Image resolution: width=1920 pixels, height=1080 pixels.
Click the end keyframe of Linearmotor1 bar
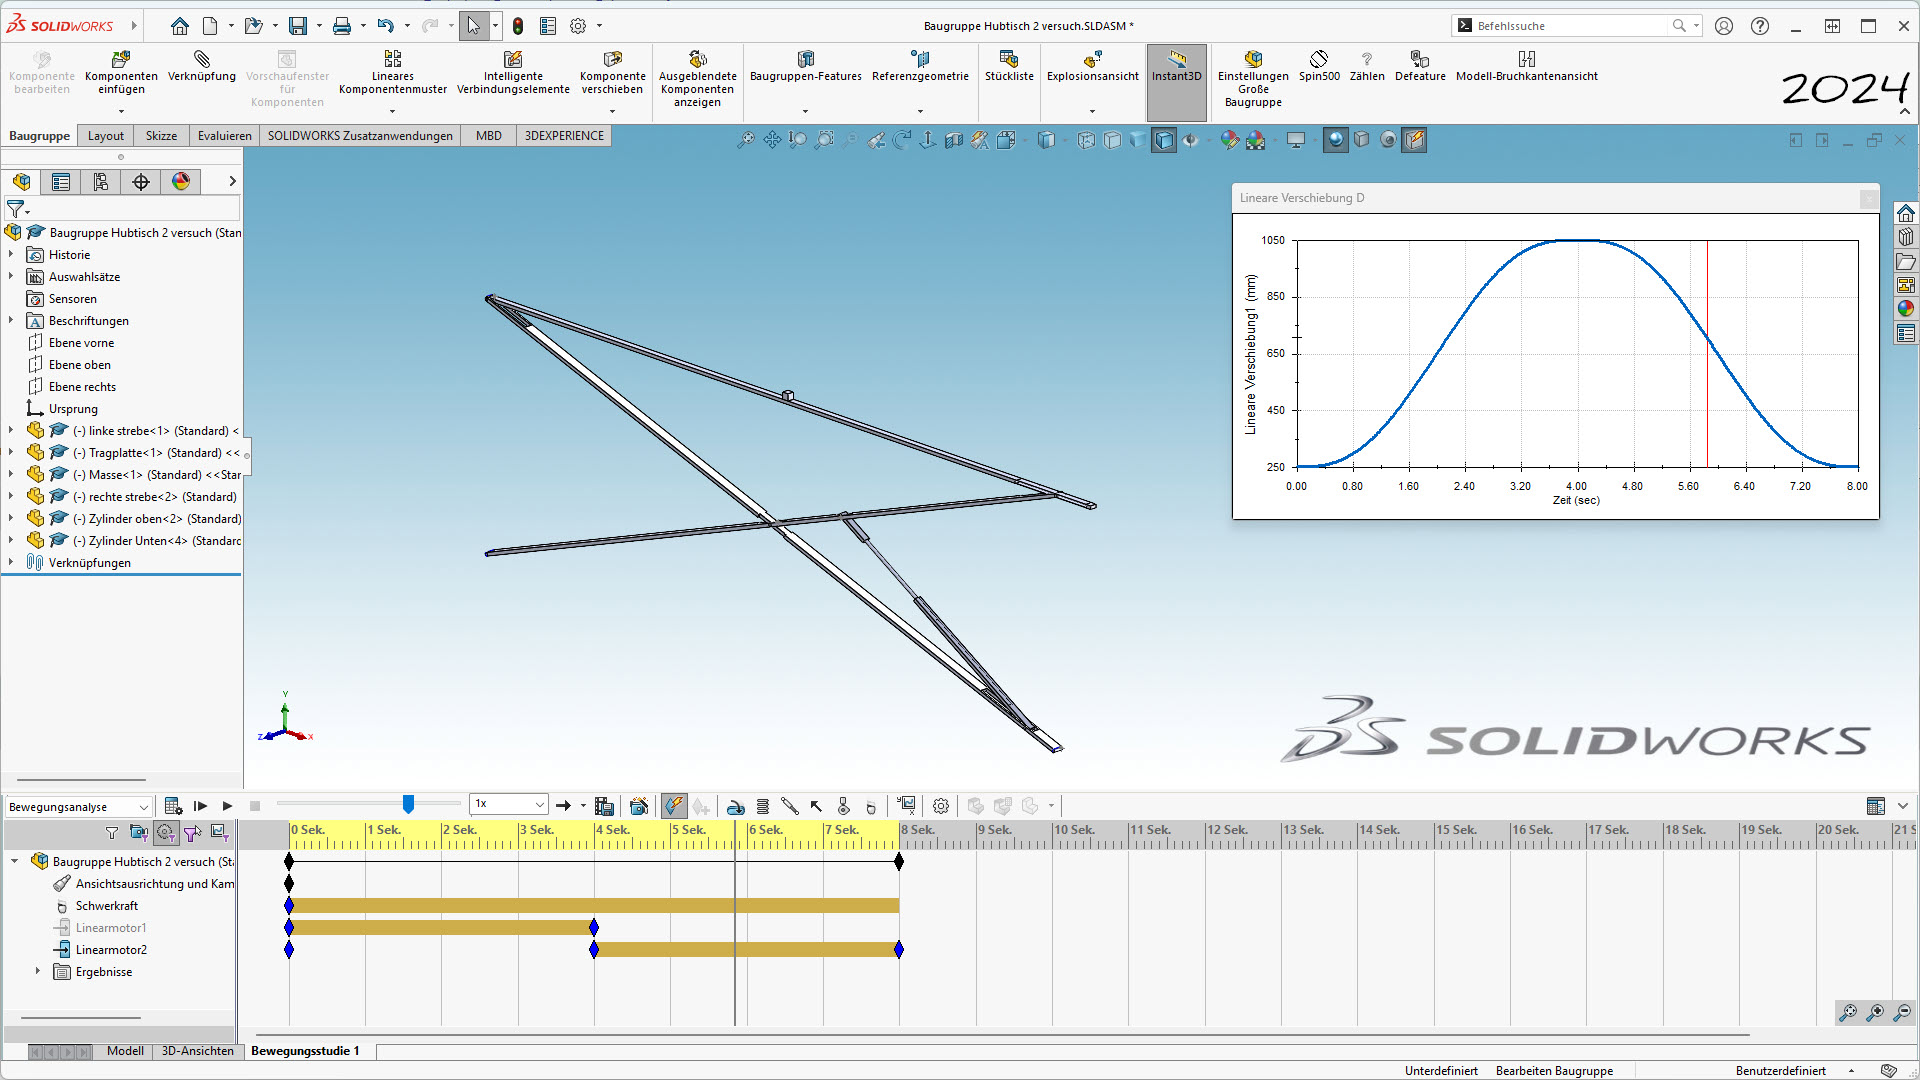click(594, 927)
